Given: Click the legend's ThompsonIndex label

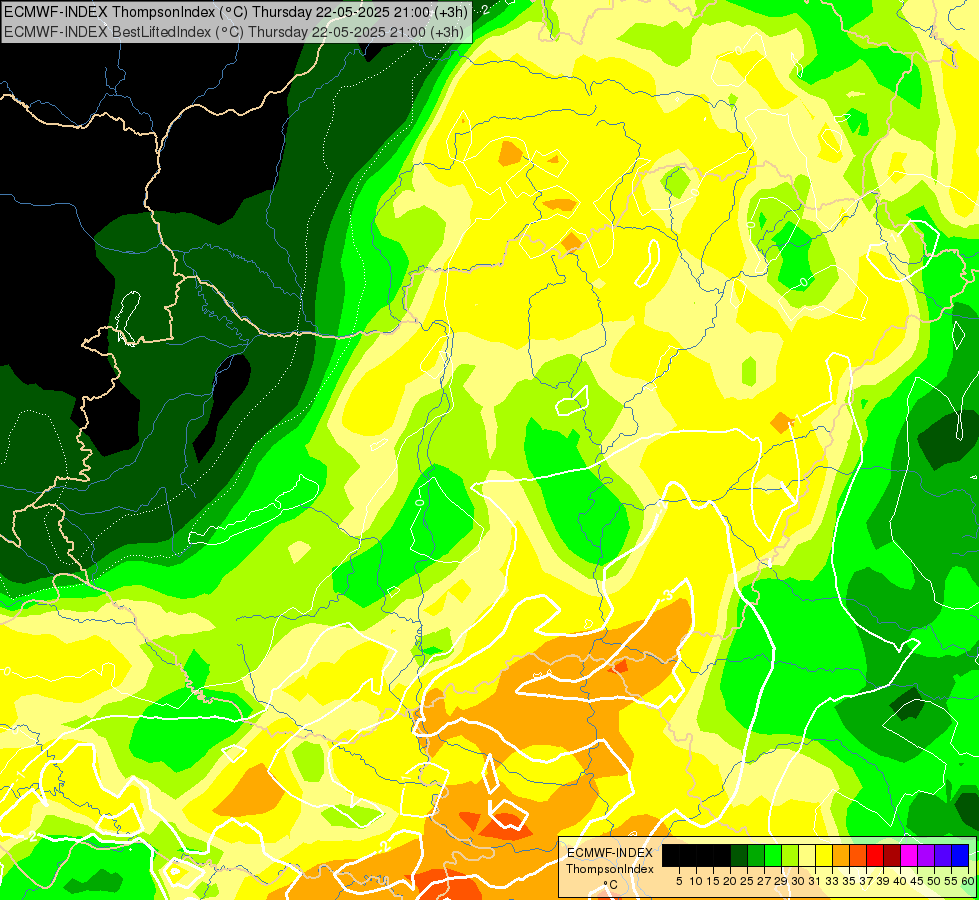Looking at the screenshot, I should [x=610, y=869].
